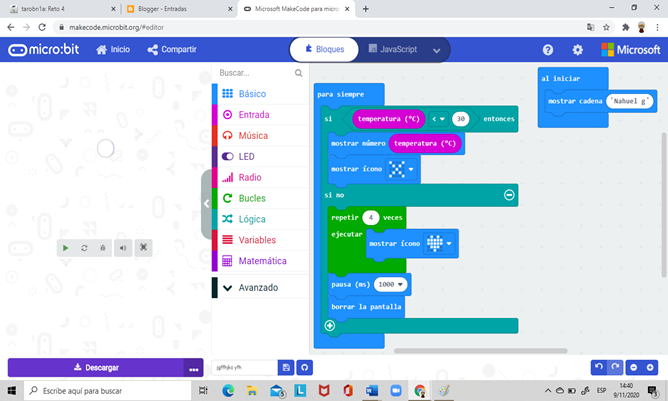
Task: Open the Básico block category
Action: coord(260,94)
